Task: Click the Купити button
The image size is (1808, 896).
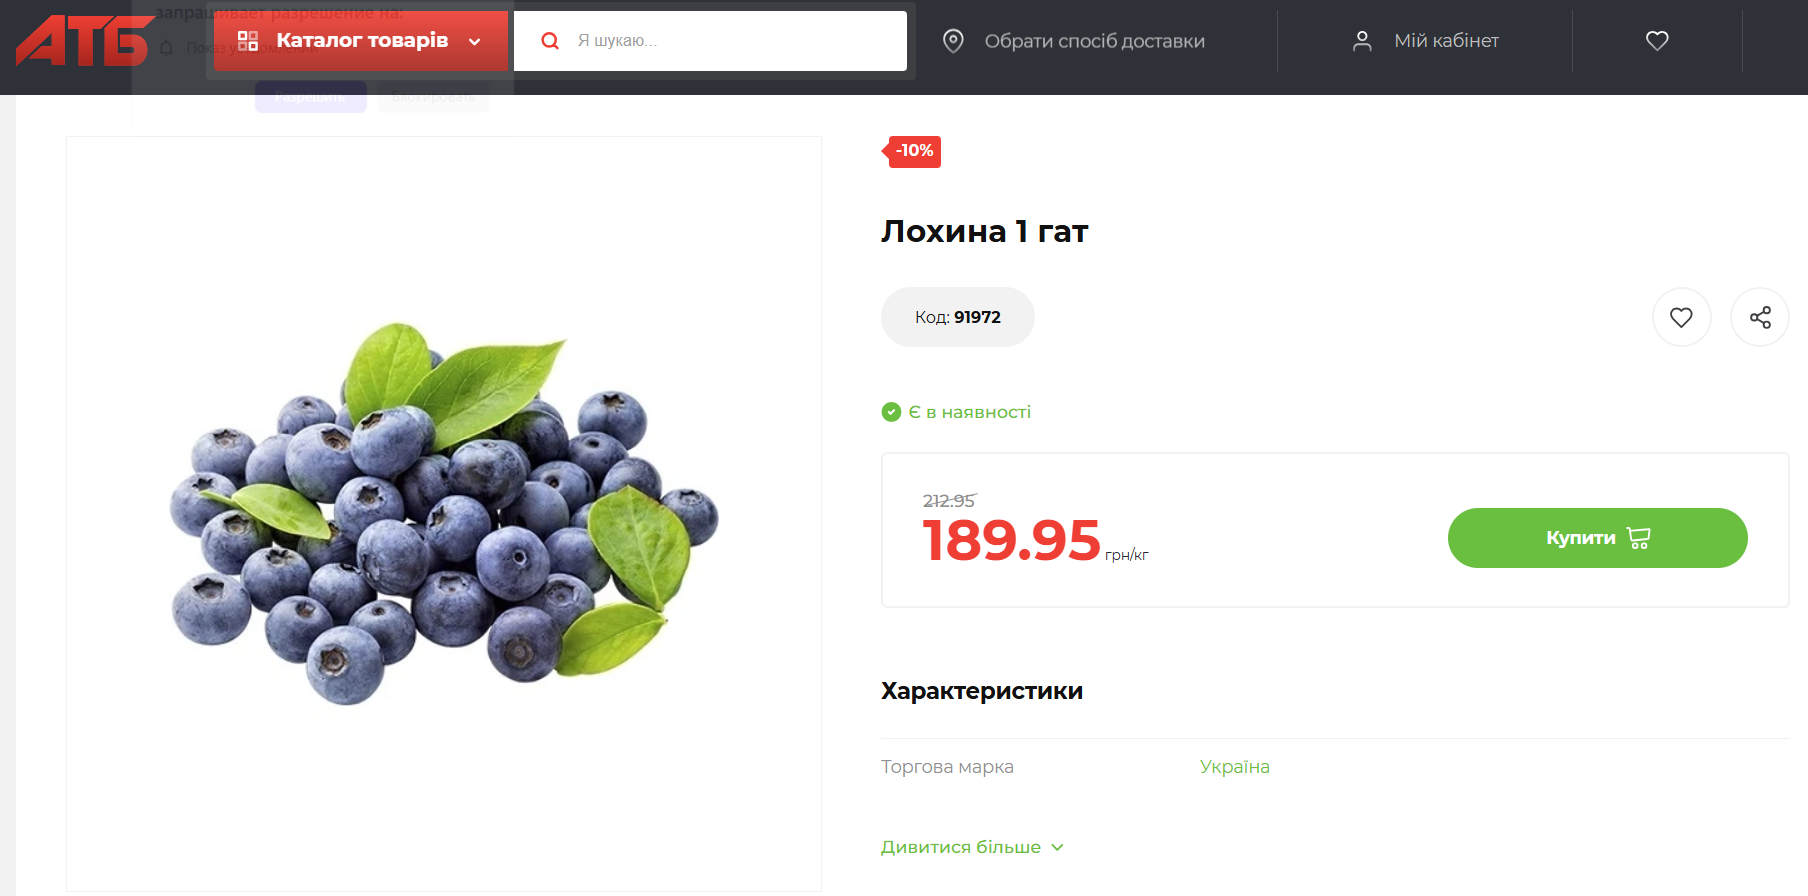Action: point(1597,538)
